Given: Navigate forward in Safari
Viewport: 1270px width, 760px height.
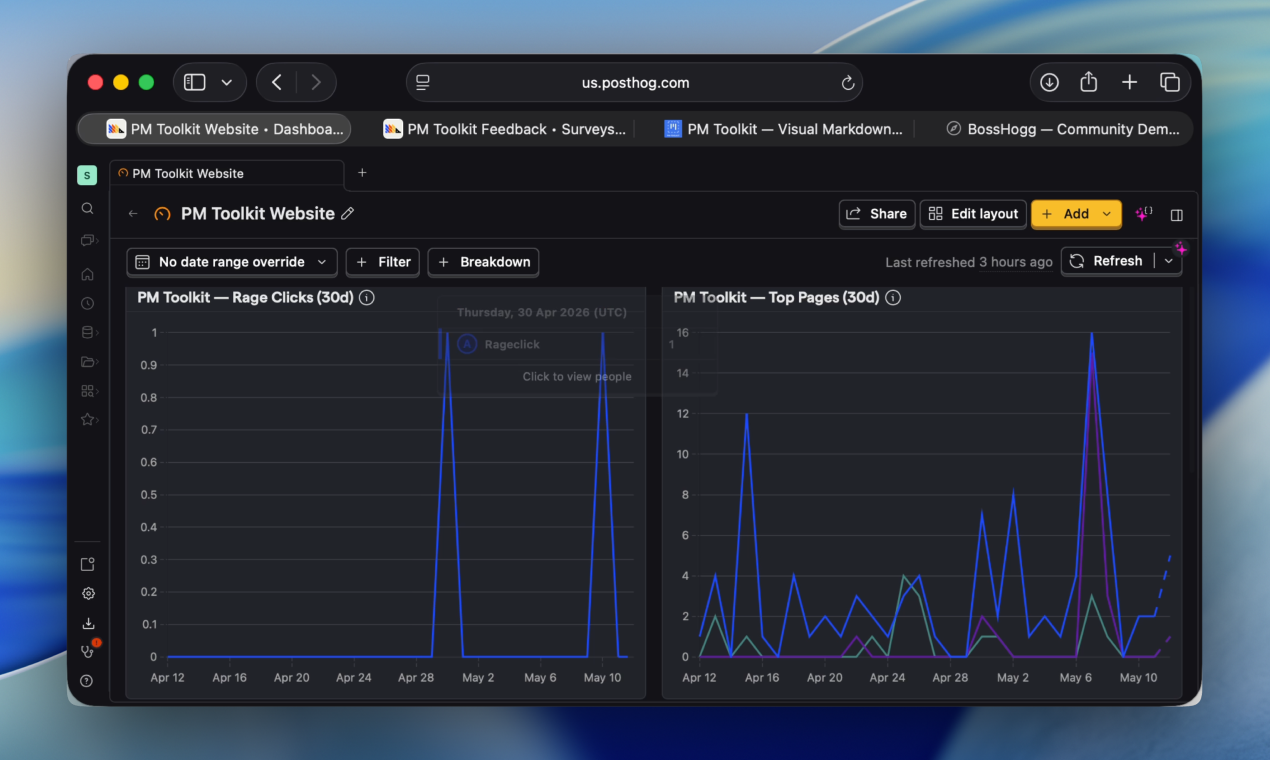Looking at the screenshot, I should point(316,83).
